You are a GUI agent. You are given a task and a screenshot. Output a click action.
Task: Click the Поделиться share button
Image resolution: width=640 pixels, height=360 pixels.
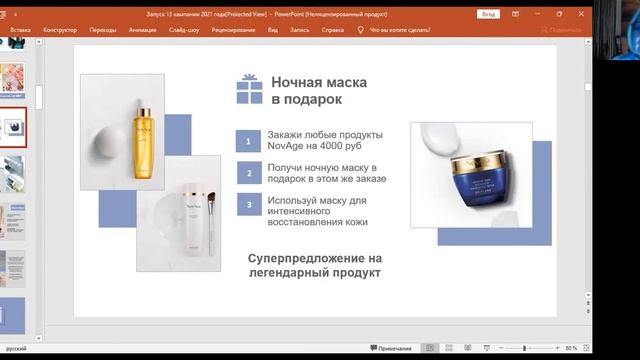(561, 30)
